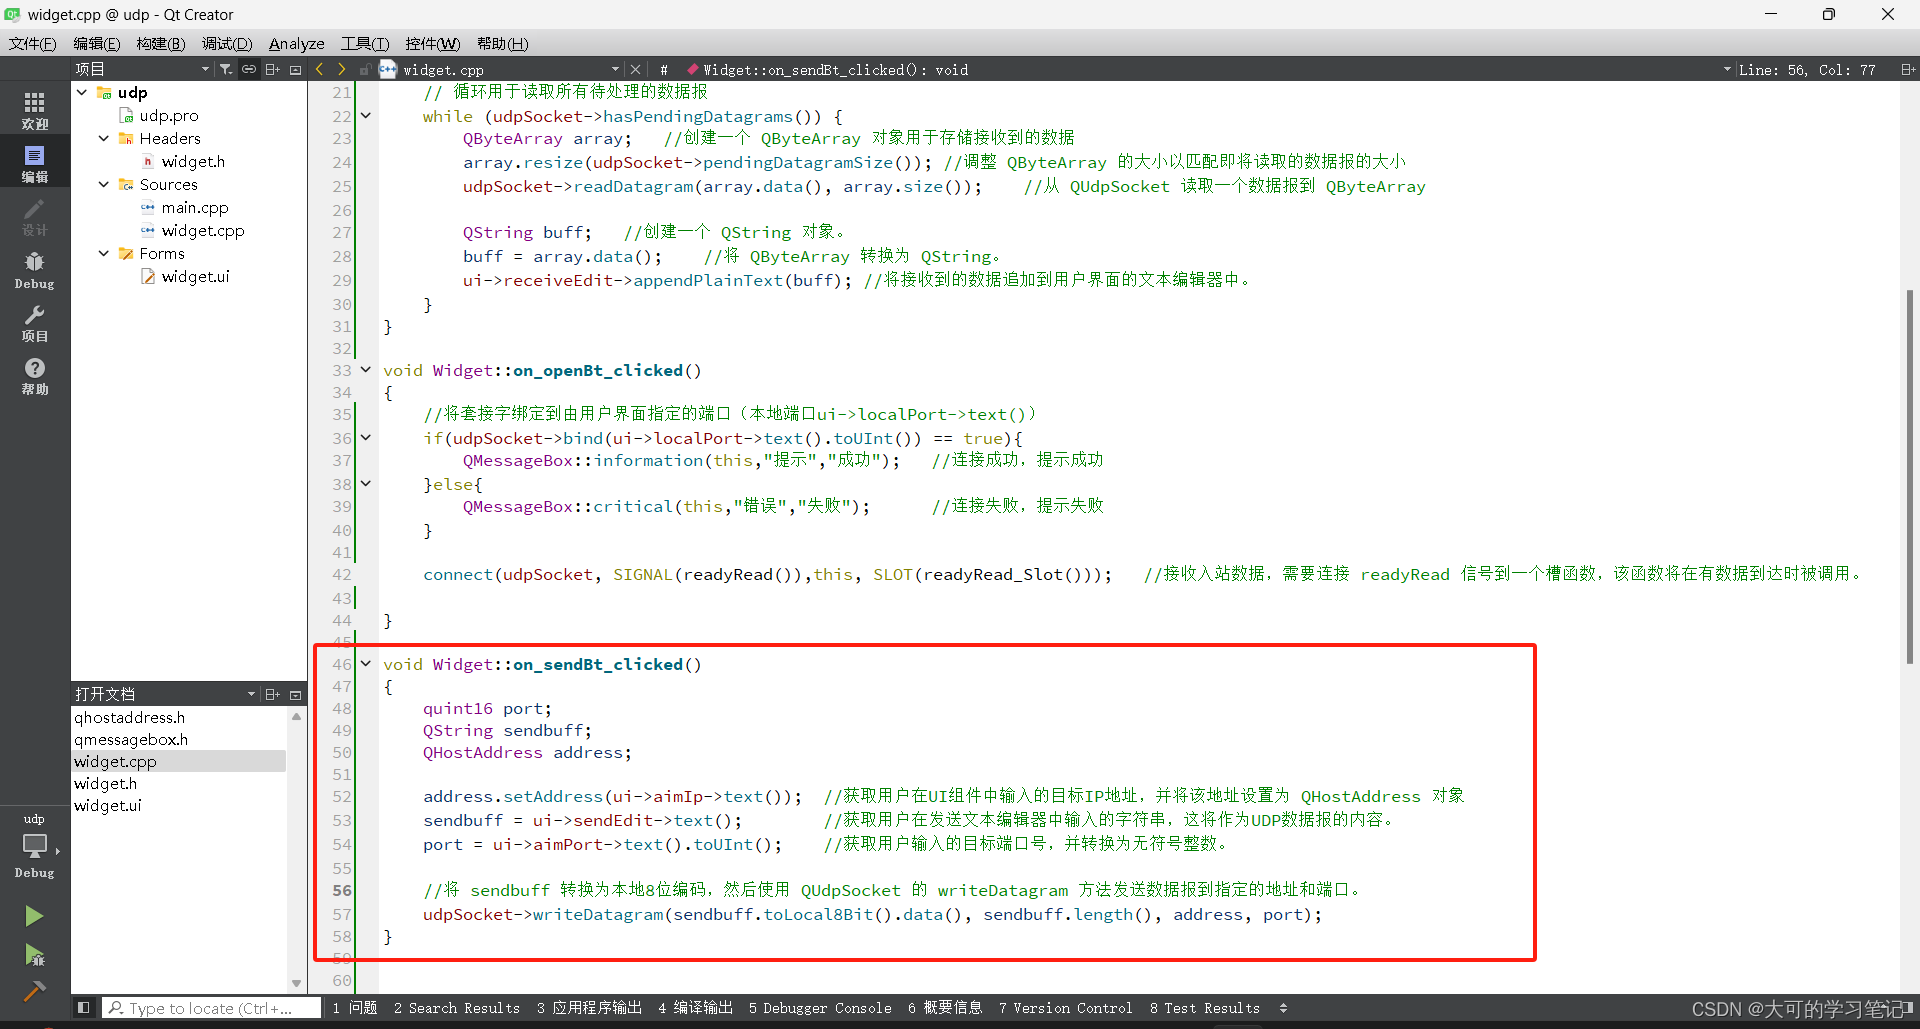Click the navigate back arrow in the editor toolbar
Viewport: 1920px width, 1029px height.
coord(318,69)
